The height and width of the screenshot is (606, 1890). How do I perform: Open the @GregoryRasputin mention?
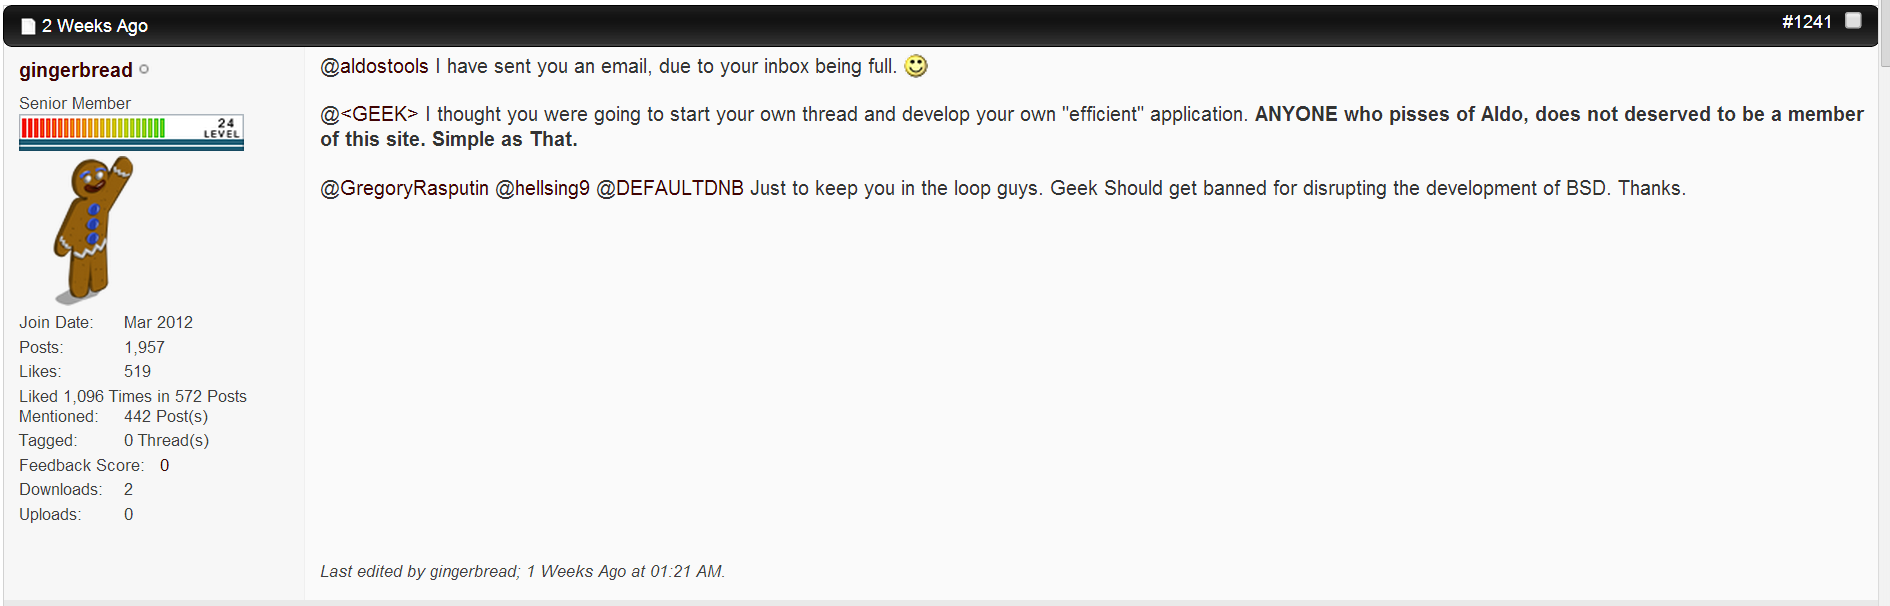point(404,188)
